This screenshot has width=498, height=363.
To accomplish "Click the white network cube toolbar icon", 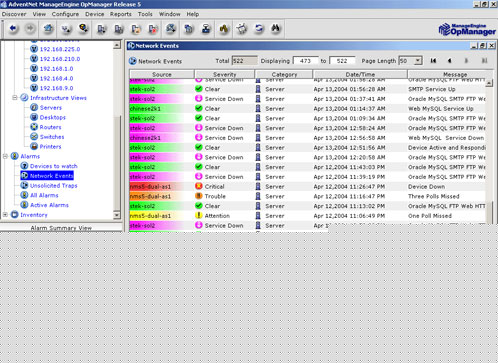I will click(242, 29).
